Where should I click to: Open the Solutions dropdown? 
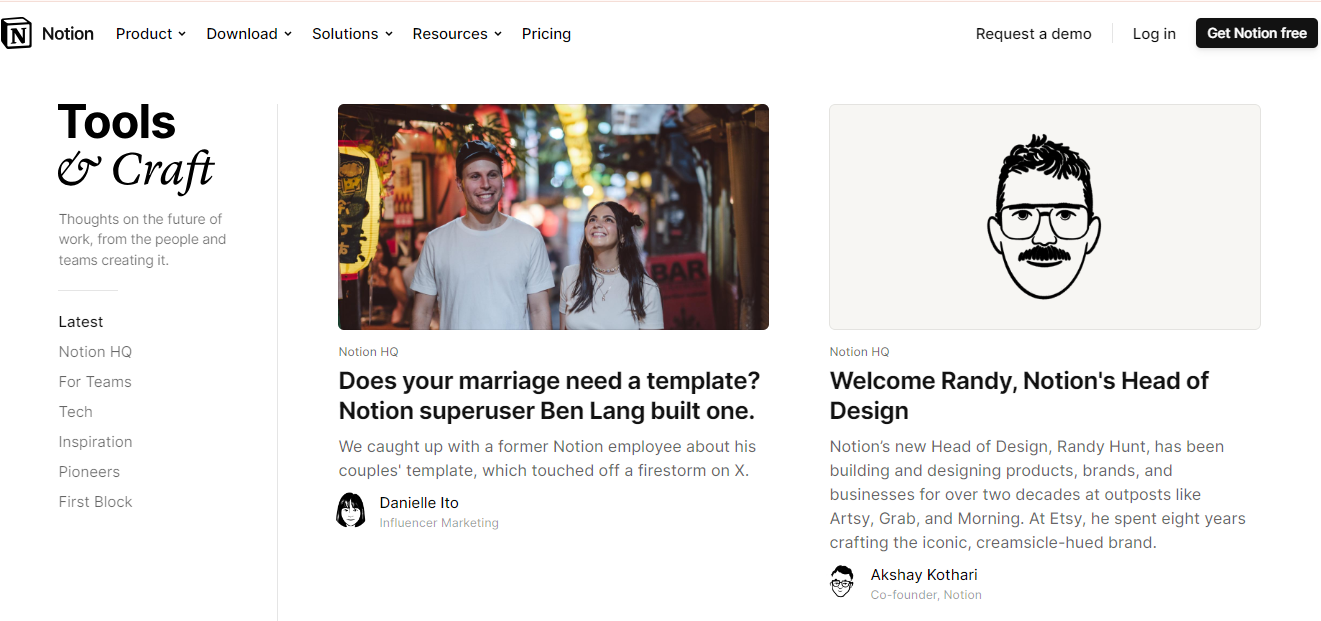[x=352, y=34]
